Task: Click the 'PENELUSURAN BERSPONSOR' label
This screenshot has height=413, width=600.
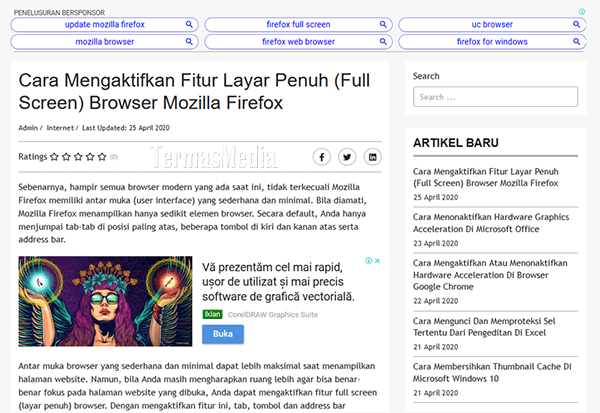Action: pos(59,13)
